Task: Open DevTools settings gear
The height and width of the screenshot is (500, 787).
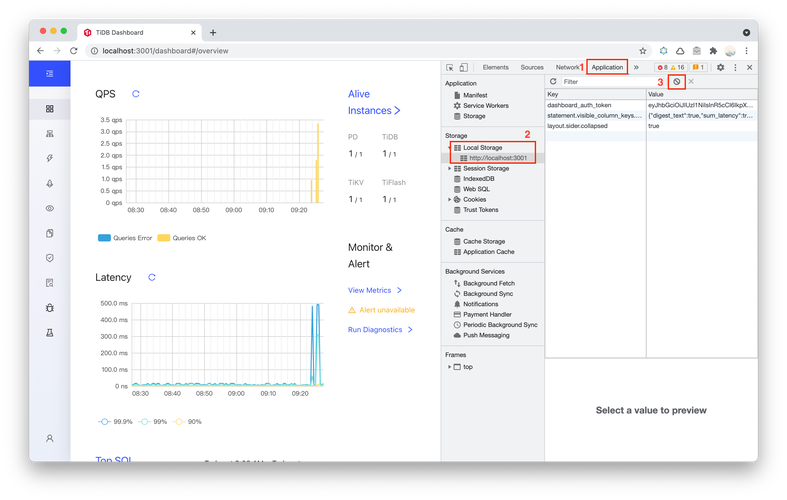Action: point(720,67)
